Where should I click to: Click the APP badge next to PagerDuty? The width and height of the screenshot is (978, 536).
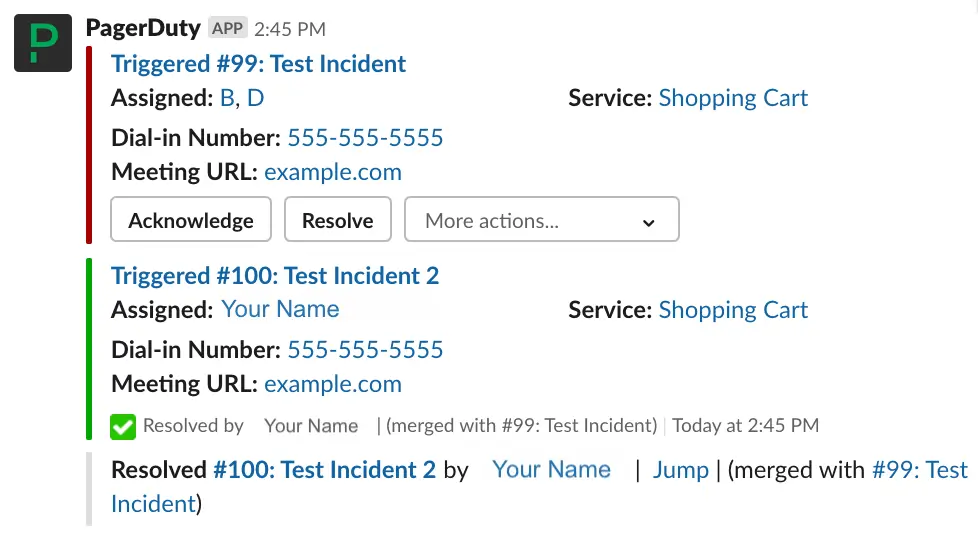(x=227, y=28)
